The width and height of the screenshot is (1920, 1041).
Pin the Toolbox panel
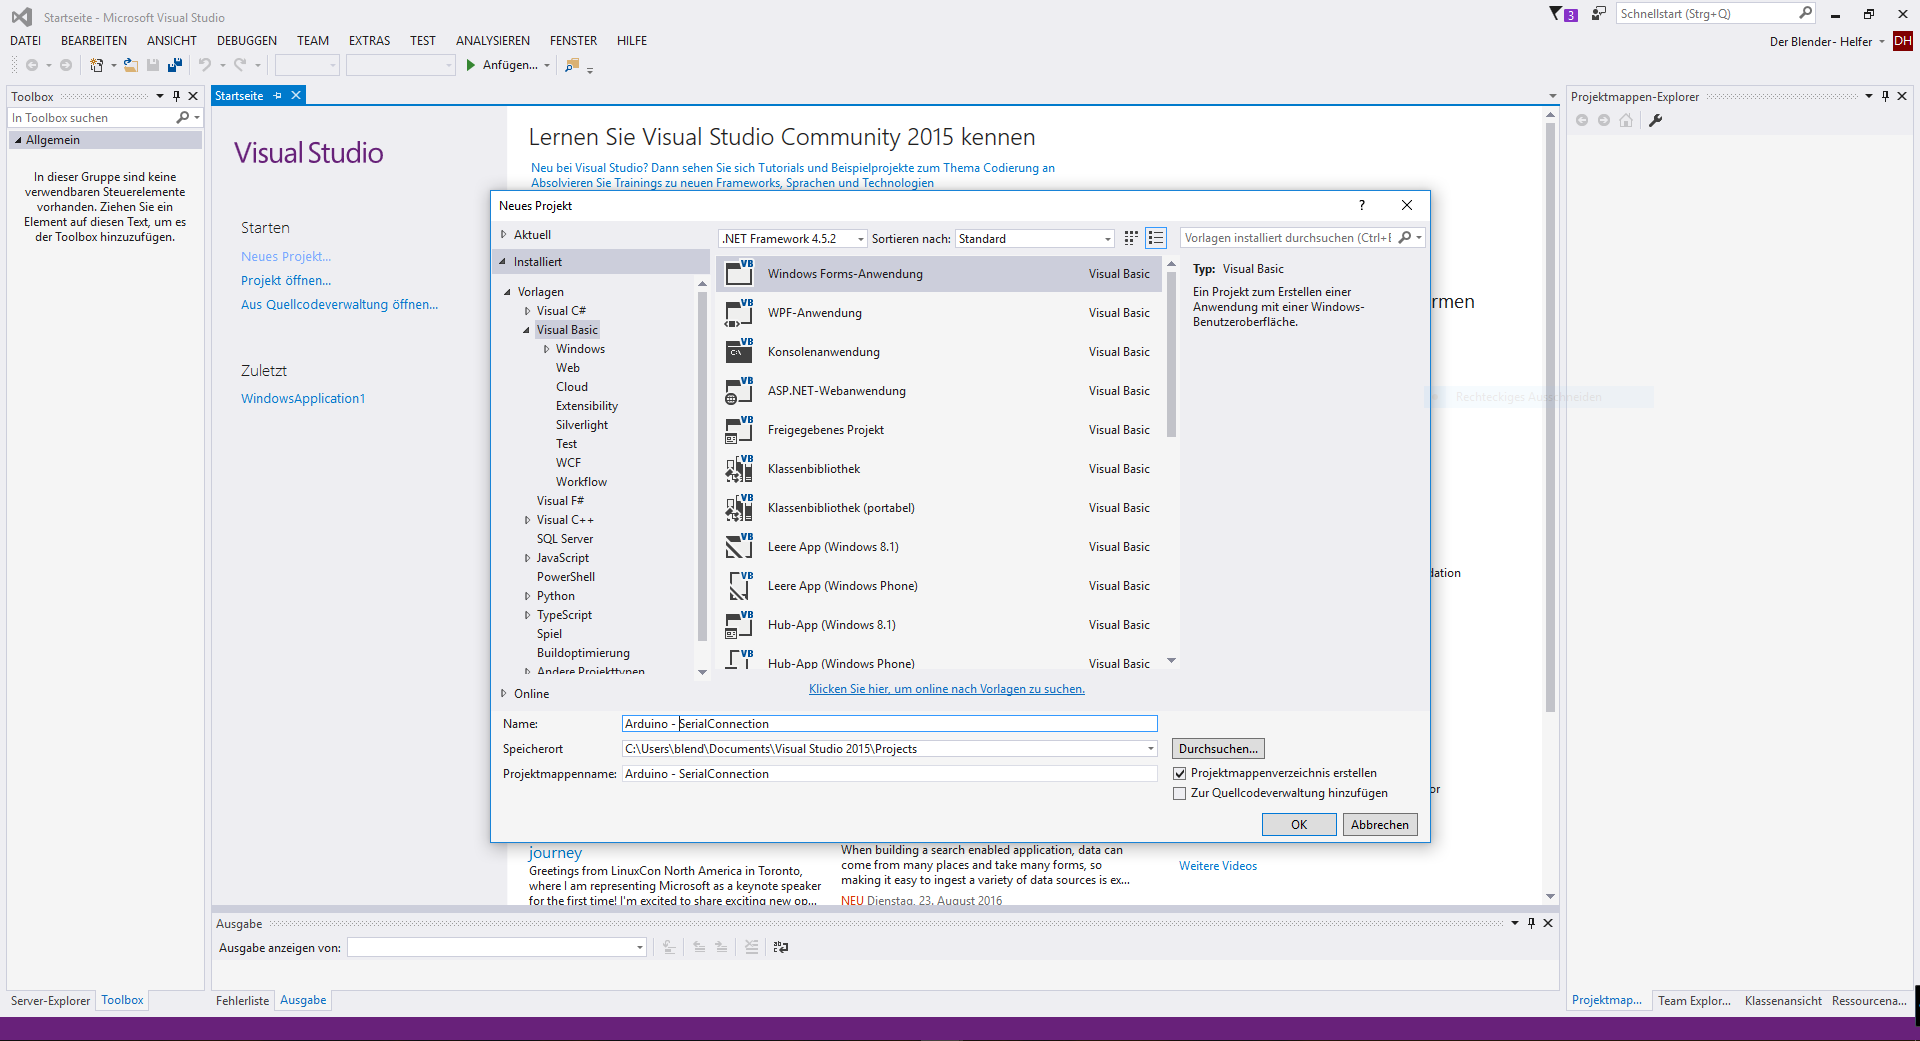176,96
